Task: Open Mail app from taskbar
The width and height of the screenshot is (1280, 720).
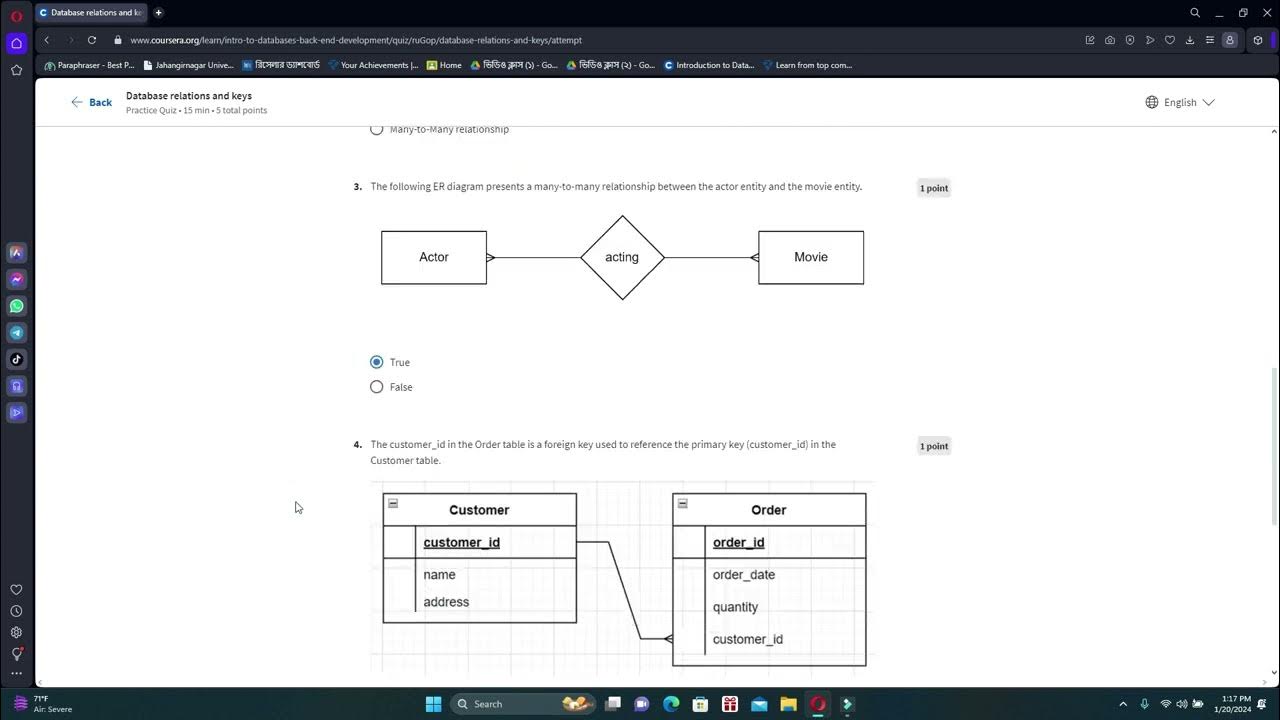Action: click(x=759, y=704)
